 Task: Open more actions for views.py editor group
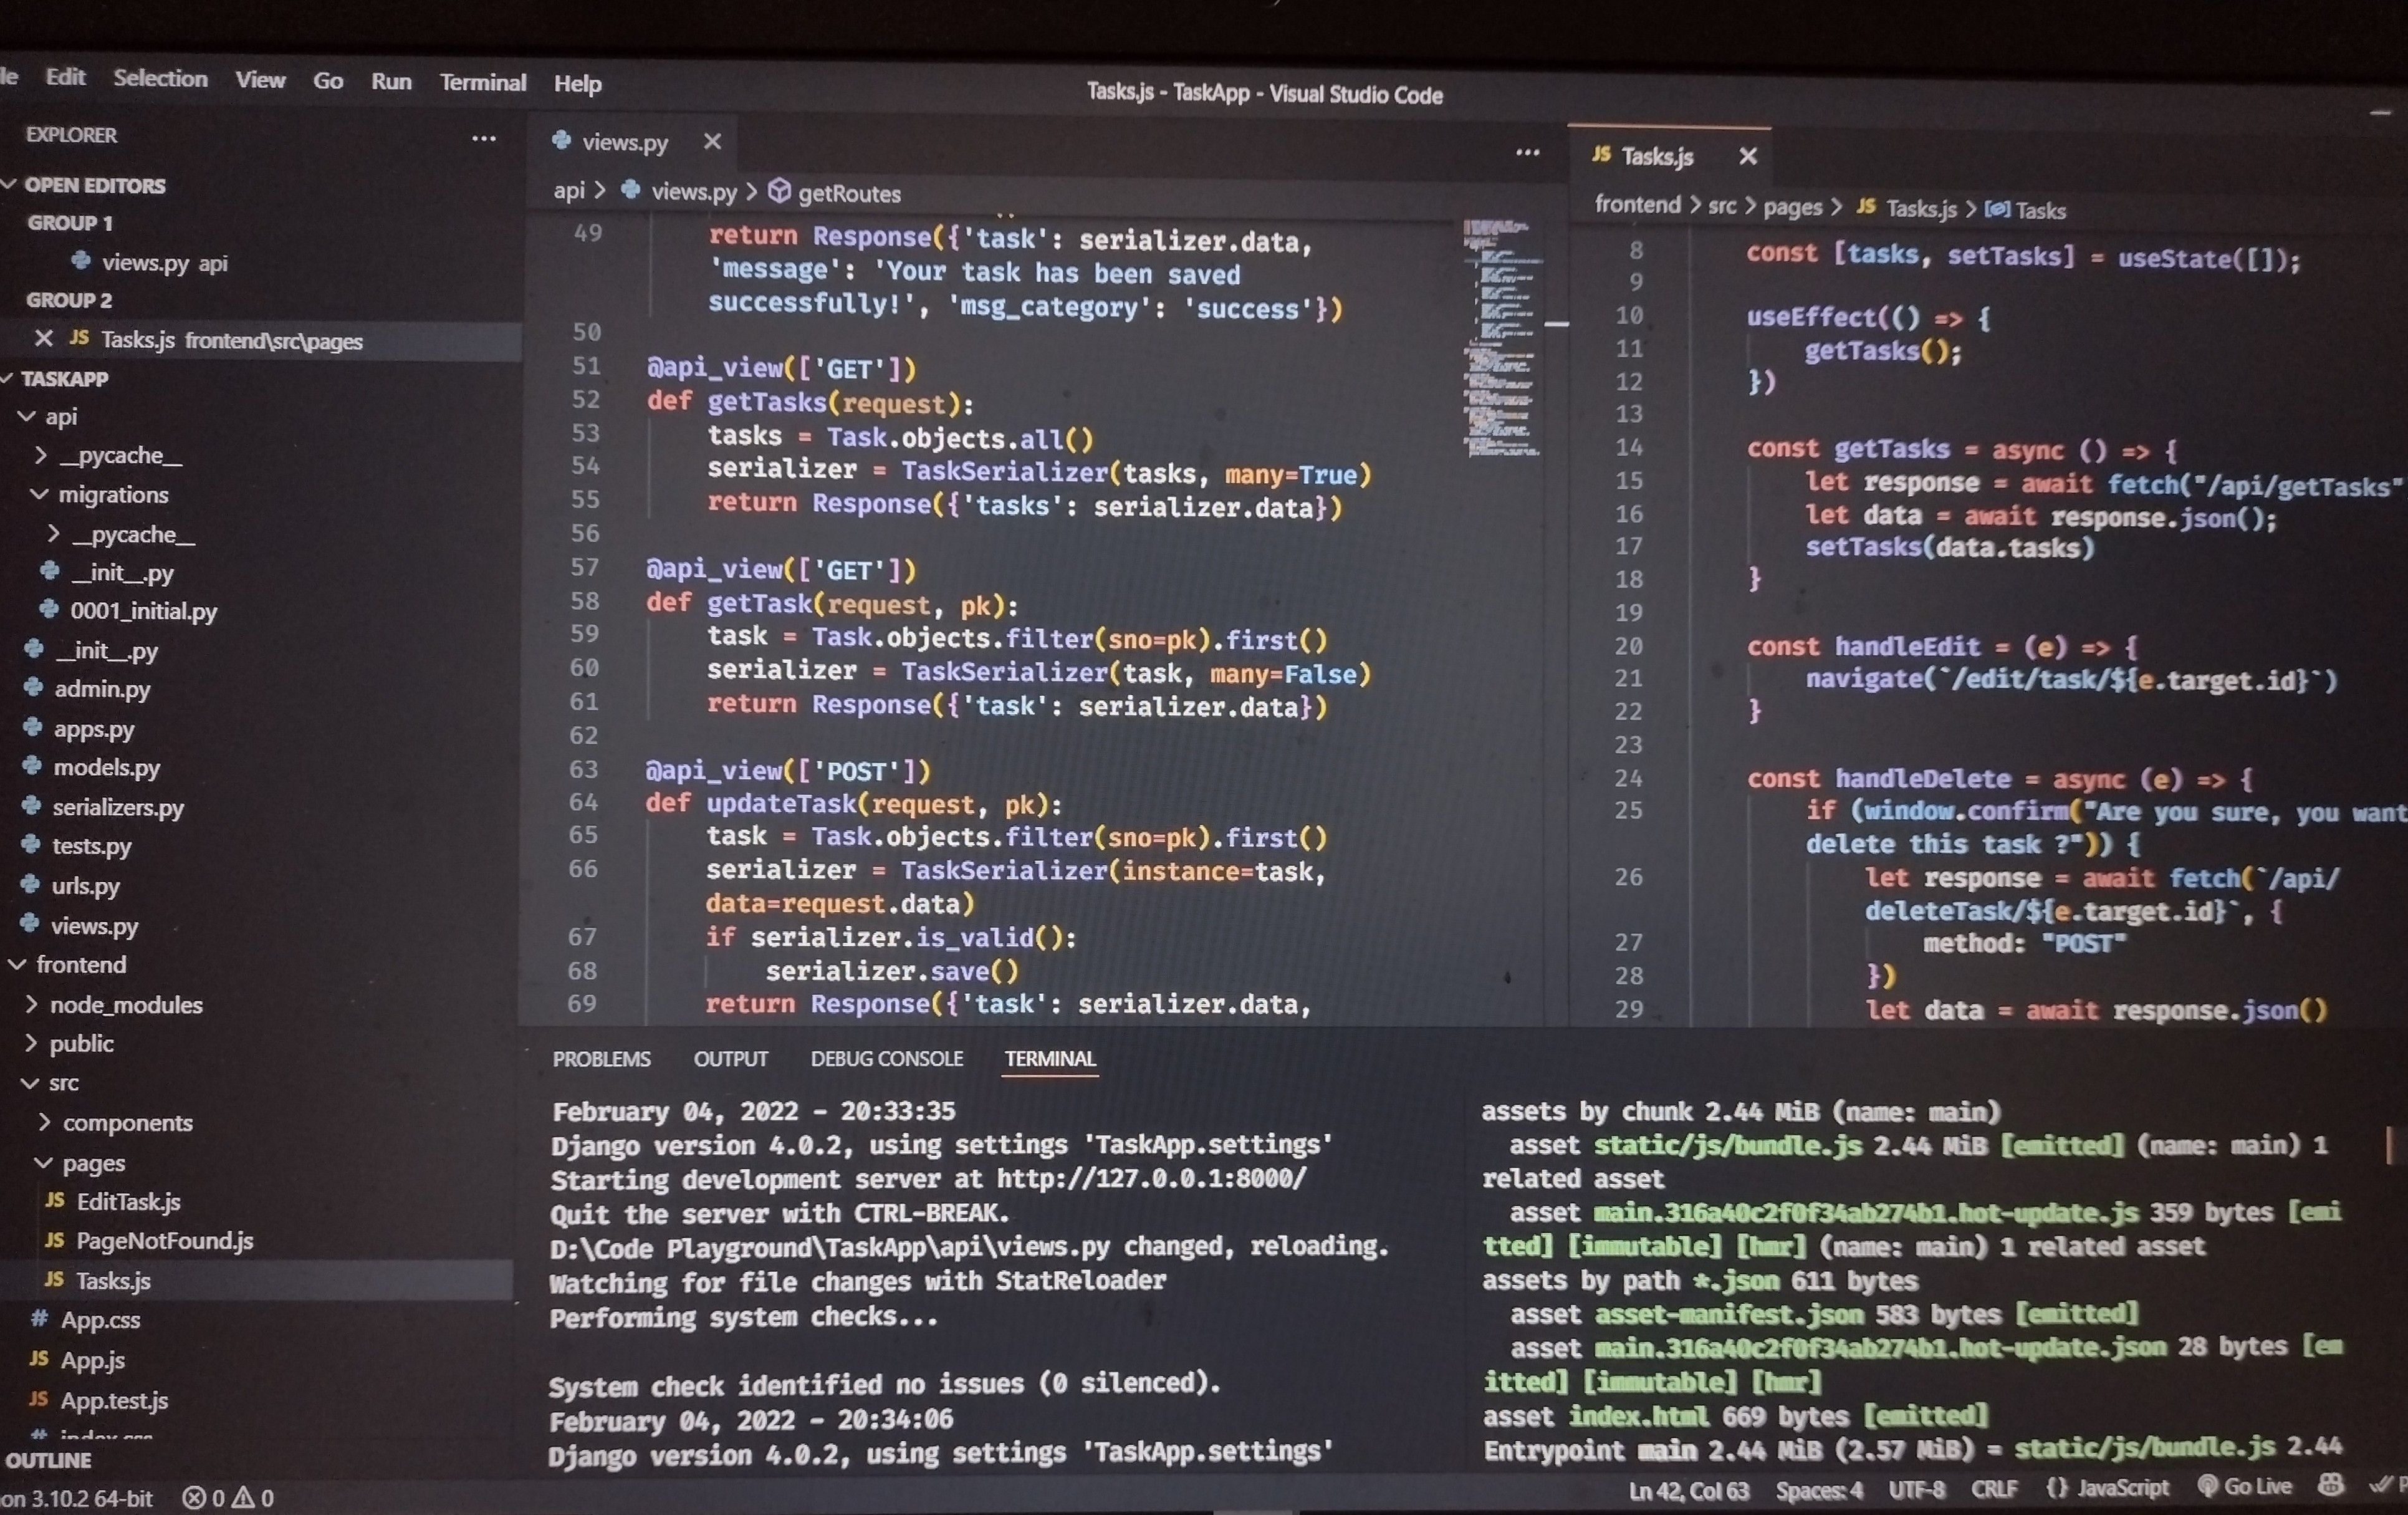coord(1527,153)
